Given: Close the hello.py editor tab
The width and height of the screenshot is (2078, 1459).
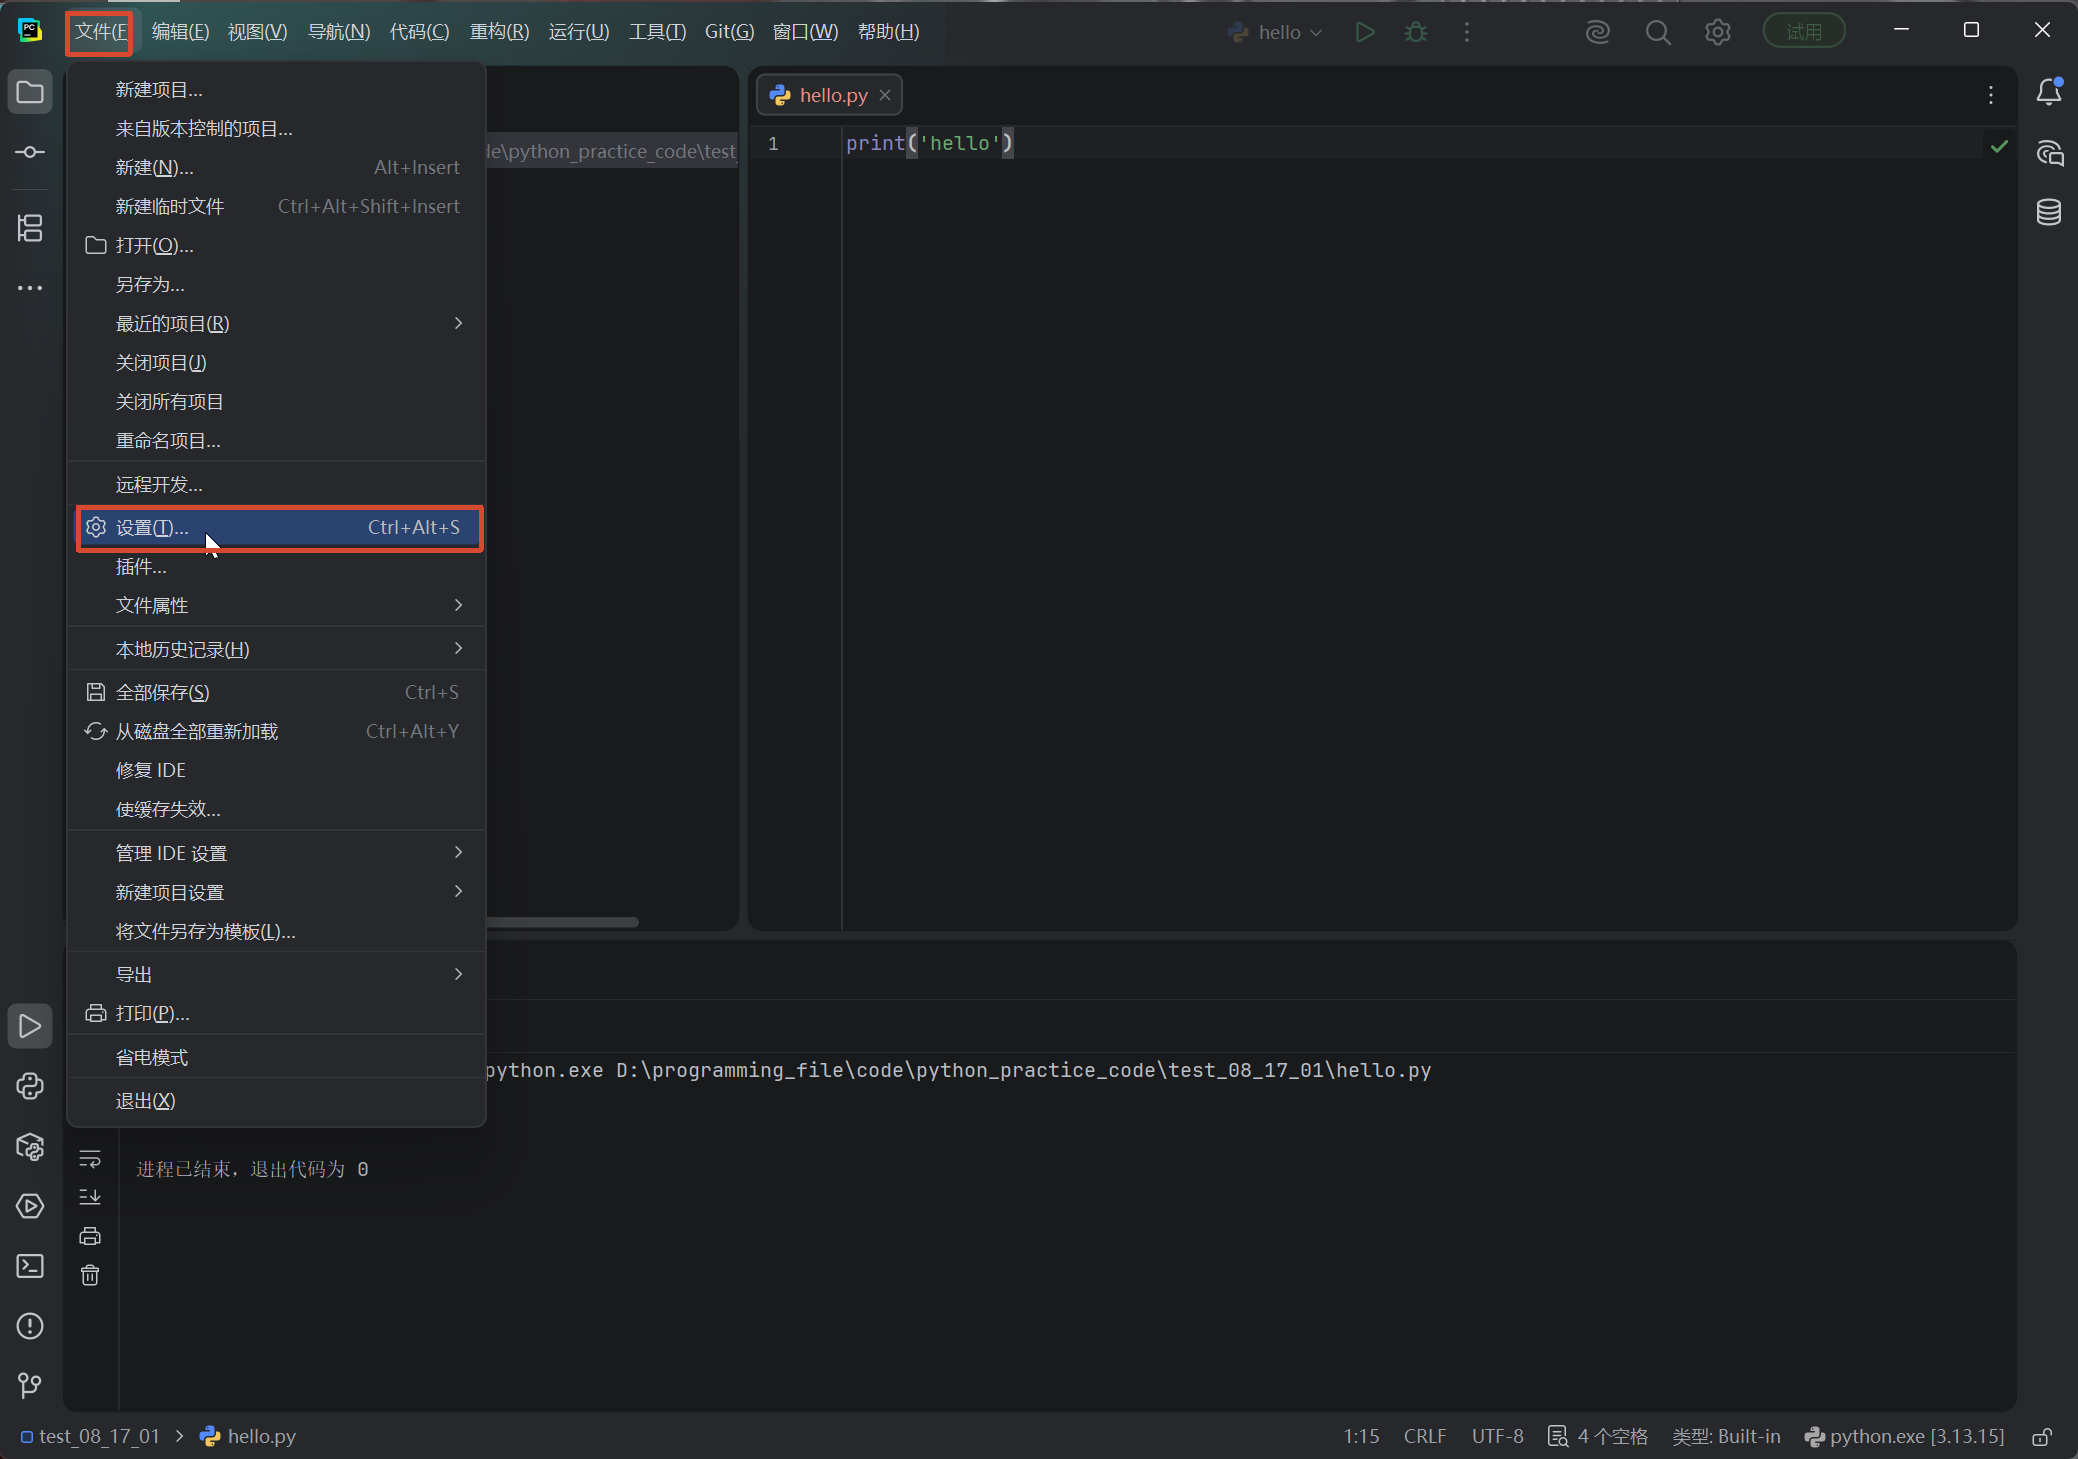Looking at the screenshot, I should click(885, 95).
